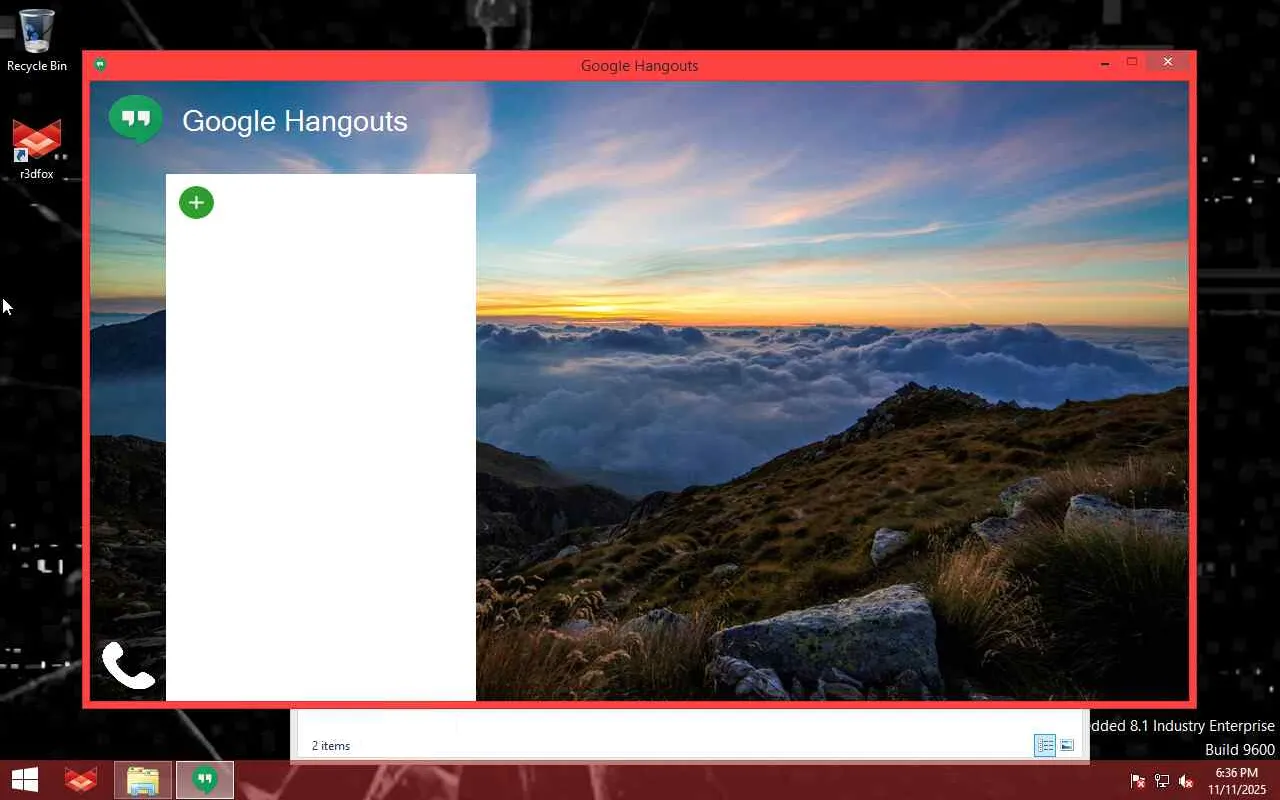The image size is (1280, 800).
Task: Click the "Google Hangouts" title bar text
Action: pos(640,66)
